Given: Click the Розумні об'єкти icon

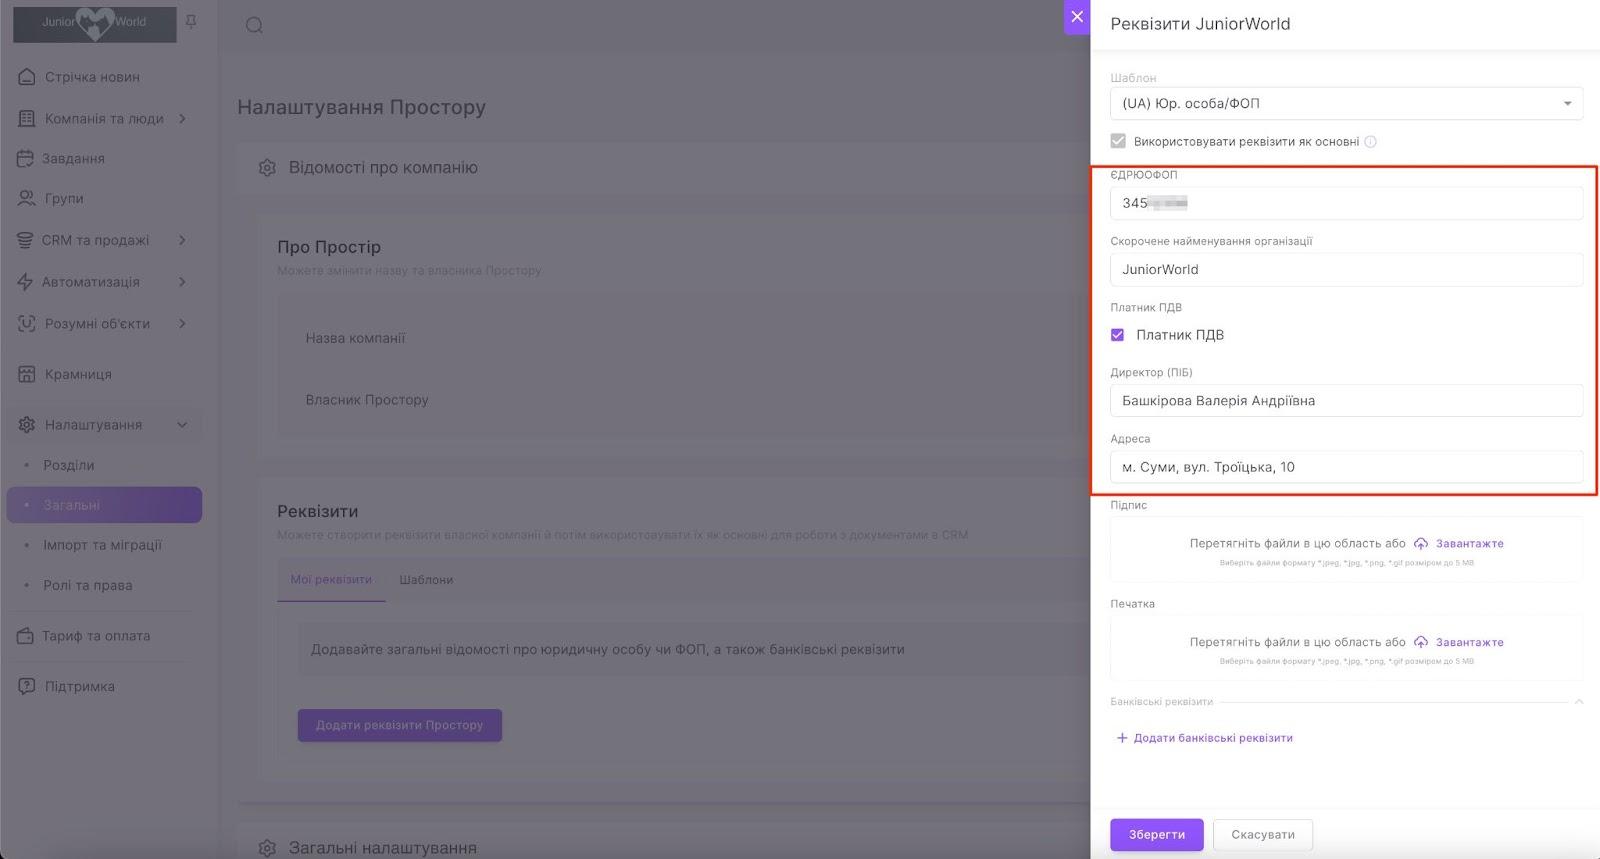Looking at the screenshot, I should tap(27, 324).
